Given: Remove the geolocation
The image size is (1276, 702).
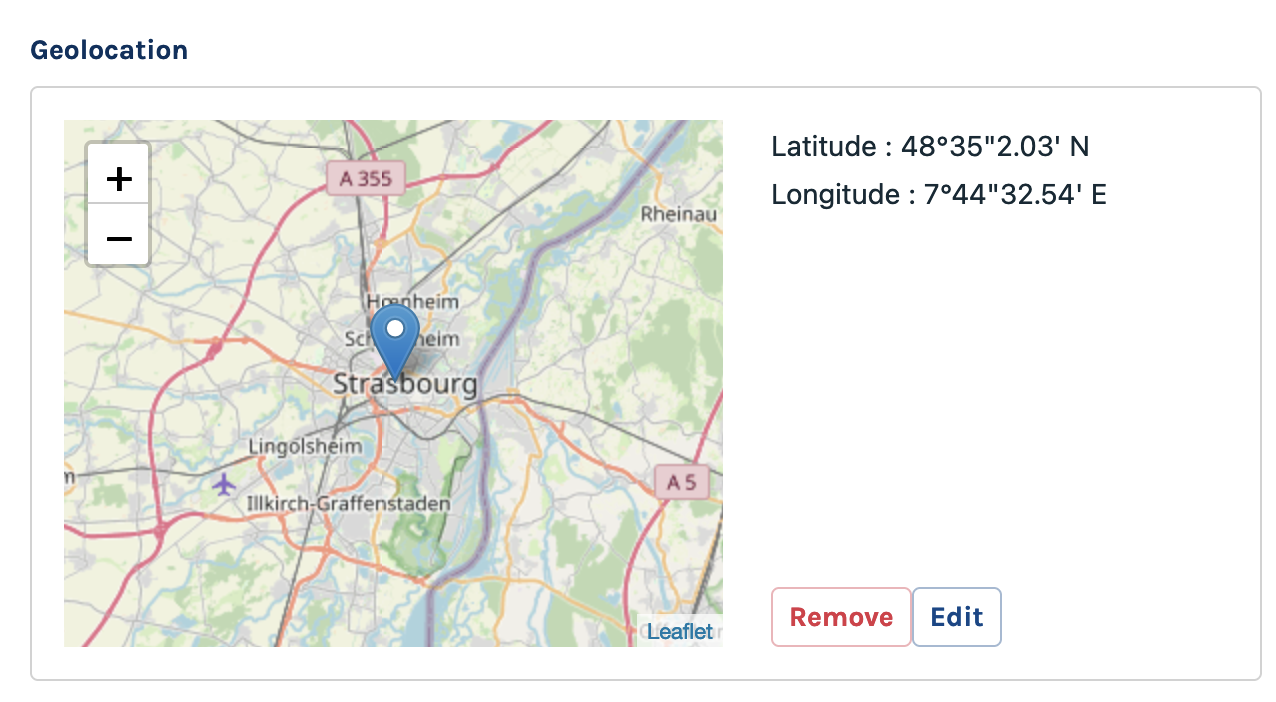Looking at the screenshot, I should coord(841,617).
